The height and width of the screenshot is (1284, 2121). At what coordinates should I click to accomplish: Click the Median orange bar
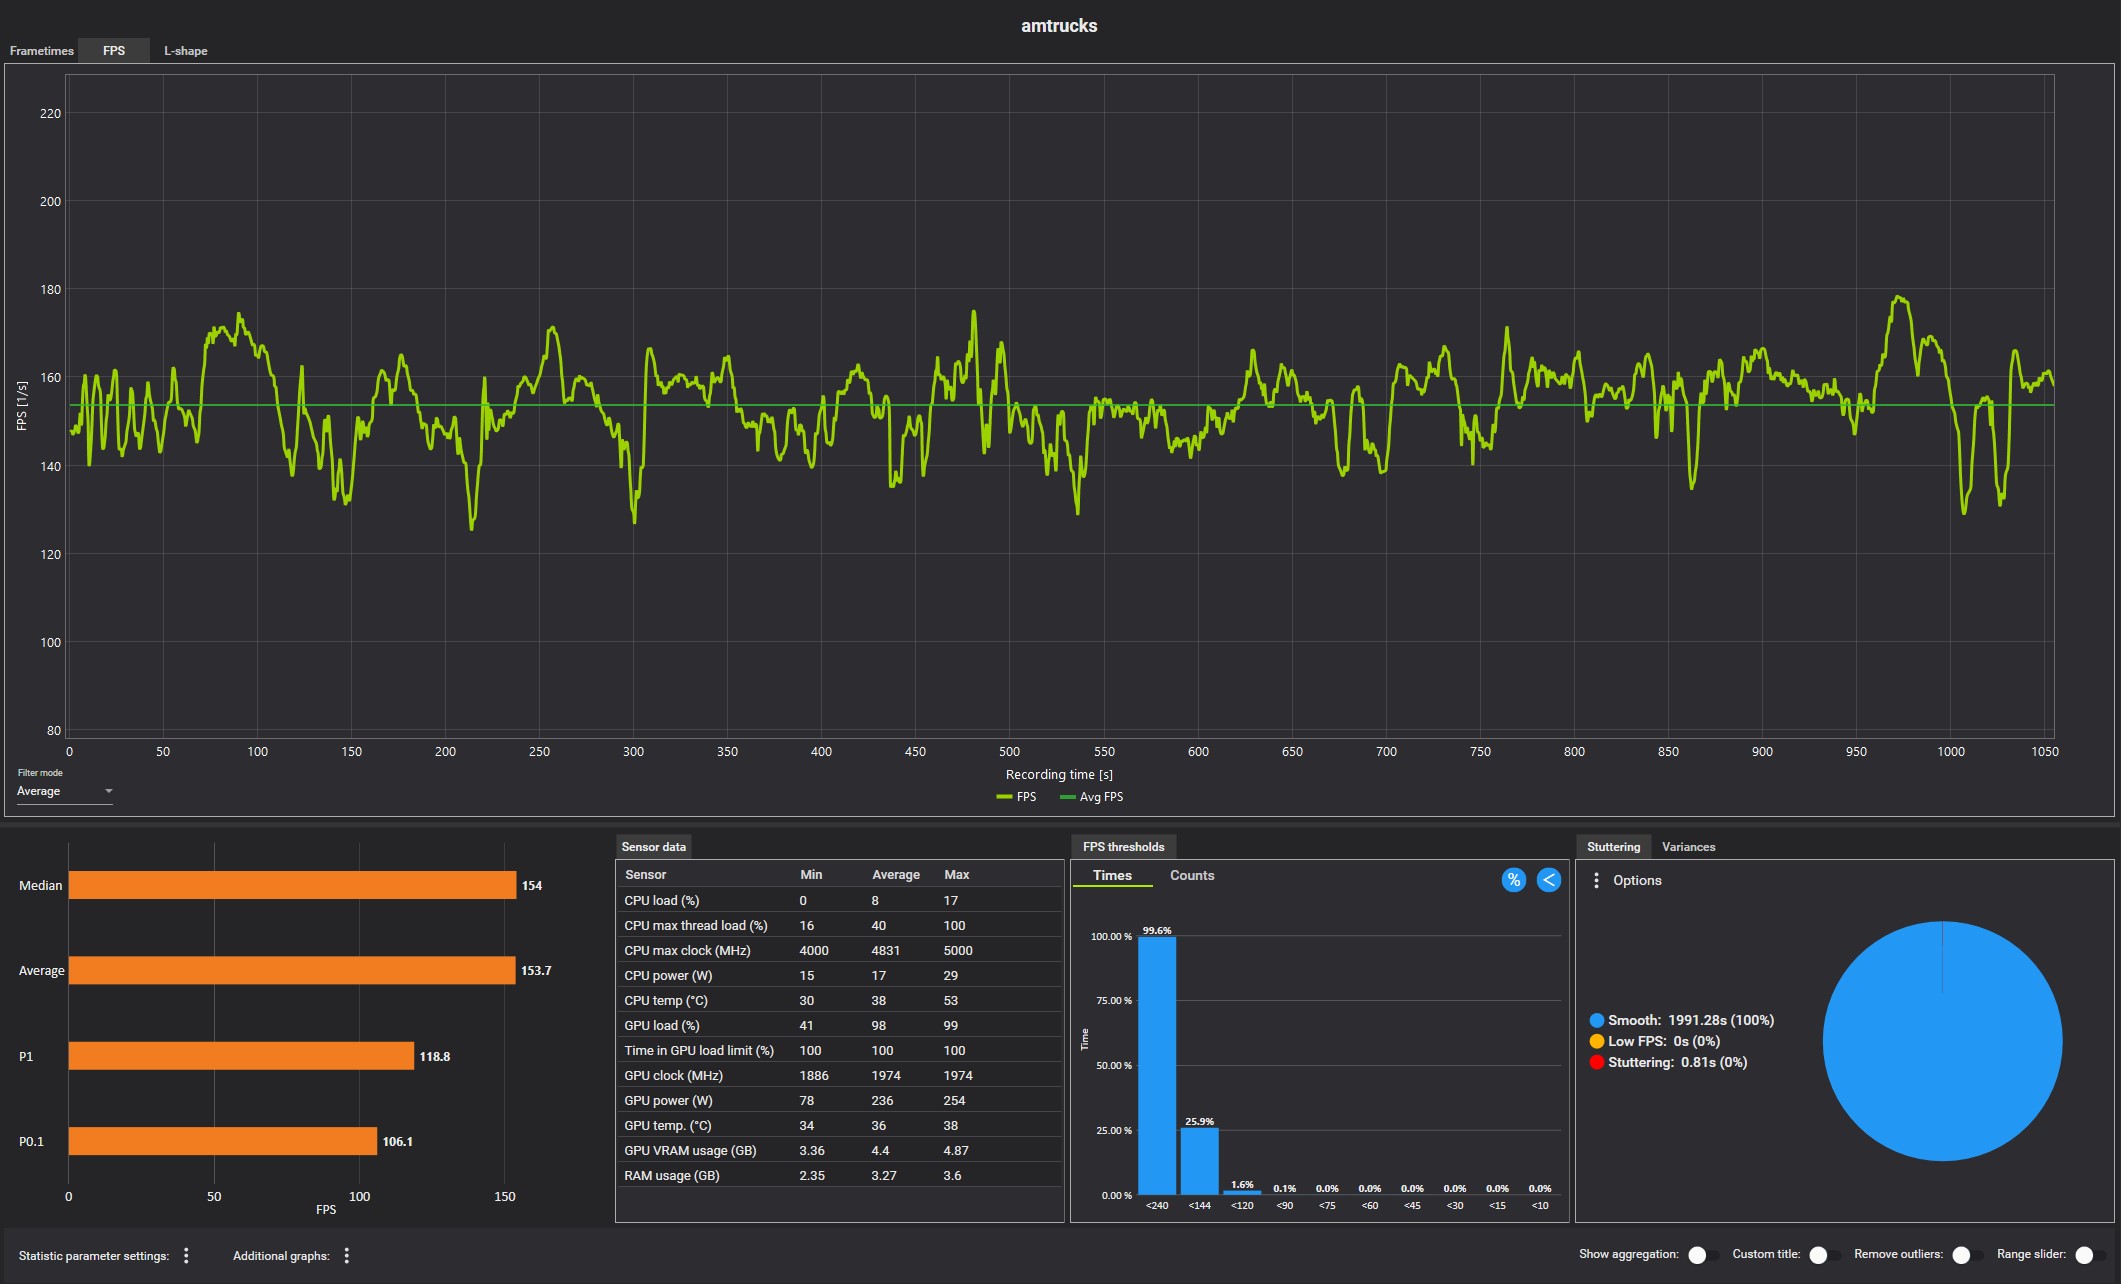pos(292,885)
